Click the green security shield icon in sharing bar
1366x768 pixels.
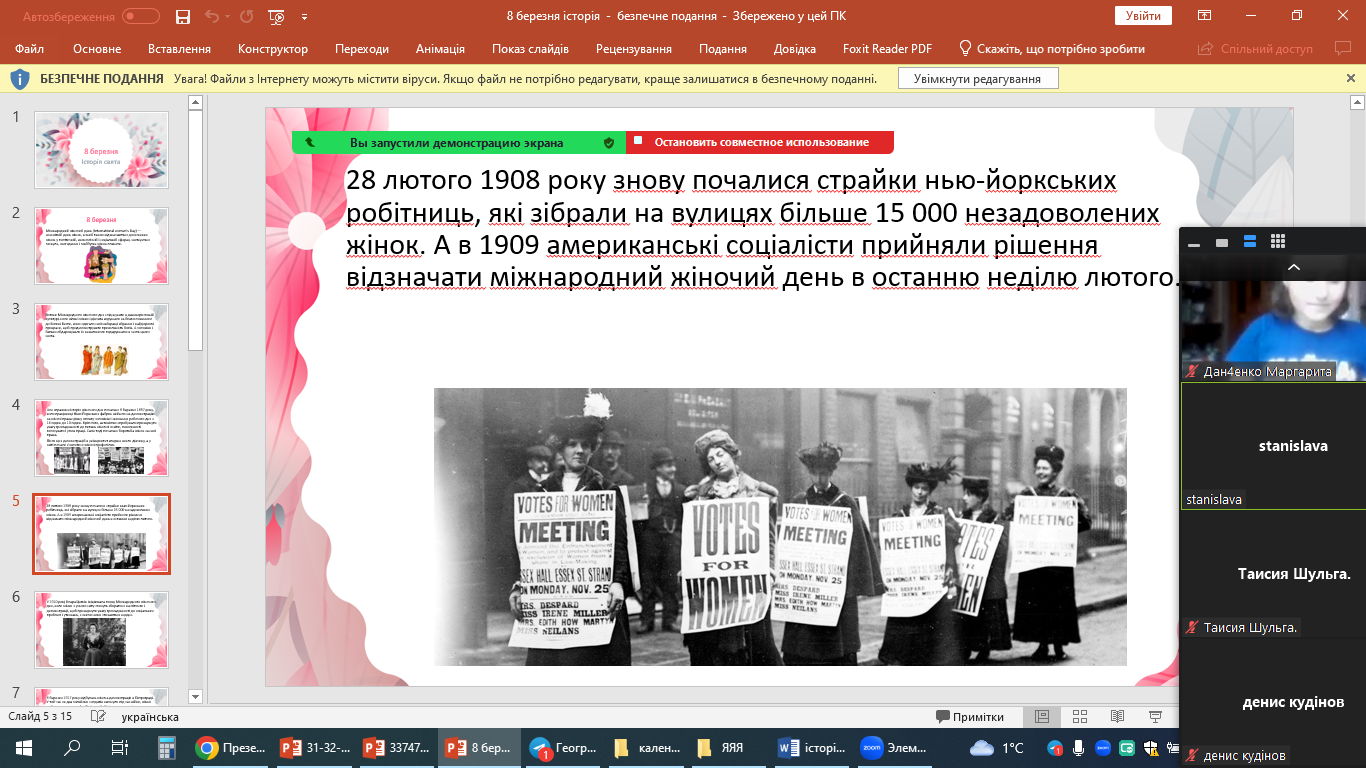click(x=608, y=142)
